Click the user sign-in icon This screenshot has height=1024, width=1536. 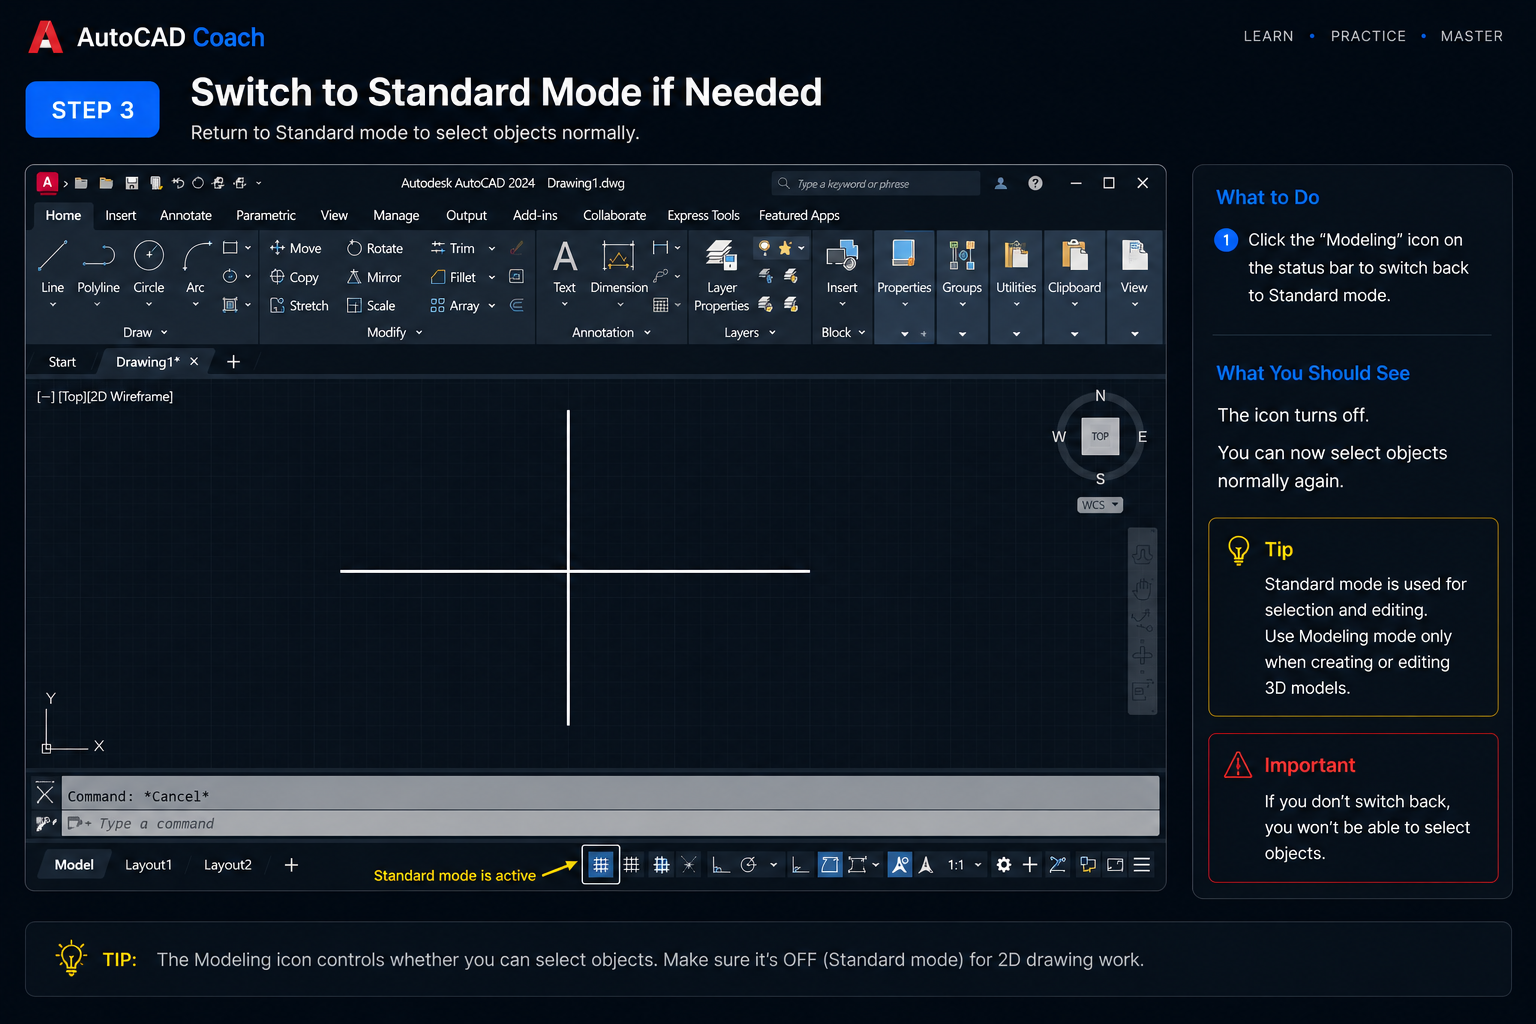coord(1001,183)
